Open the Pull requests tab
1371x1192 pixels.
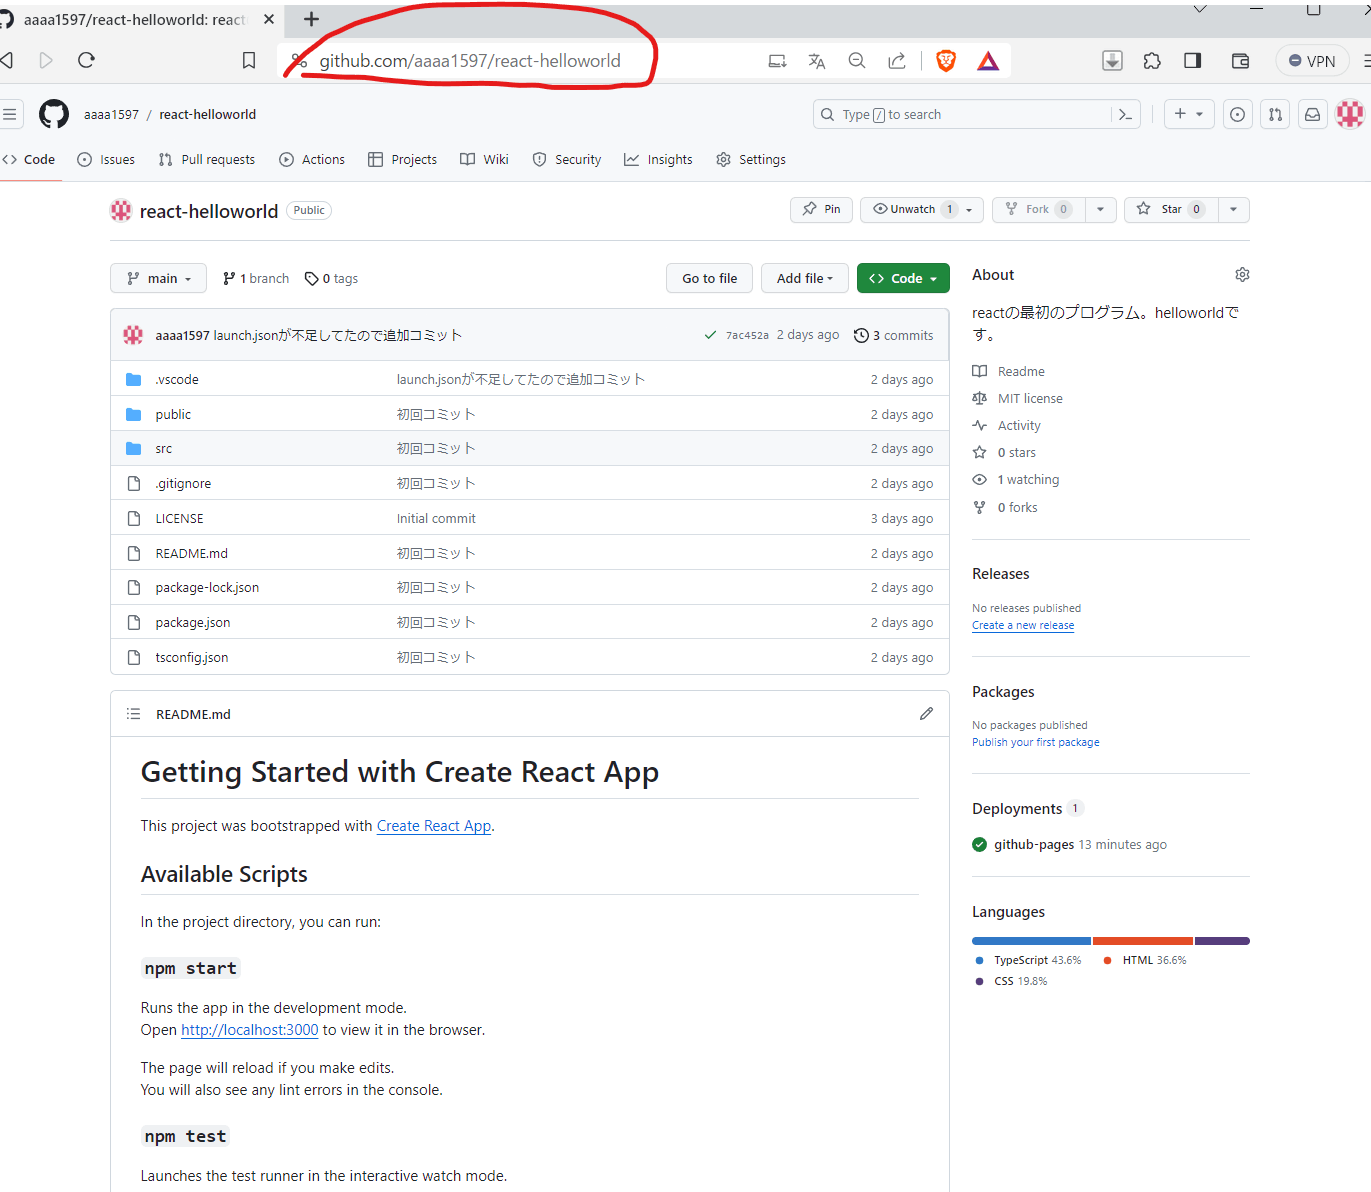207,159
